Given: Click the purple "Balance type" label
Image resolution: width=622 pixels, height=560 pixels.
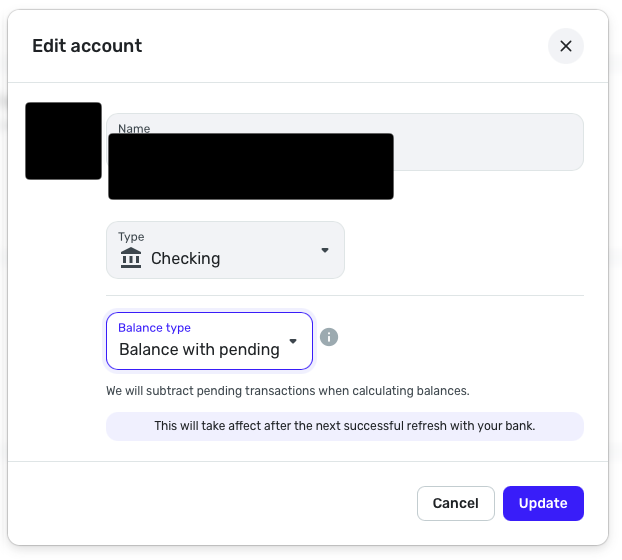Looking at the screenshot, I should (154, 327).
